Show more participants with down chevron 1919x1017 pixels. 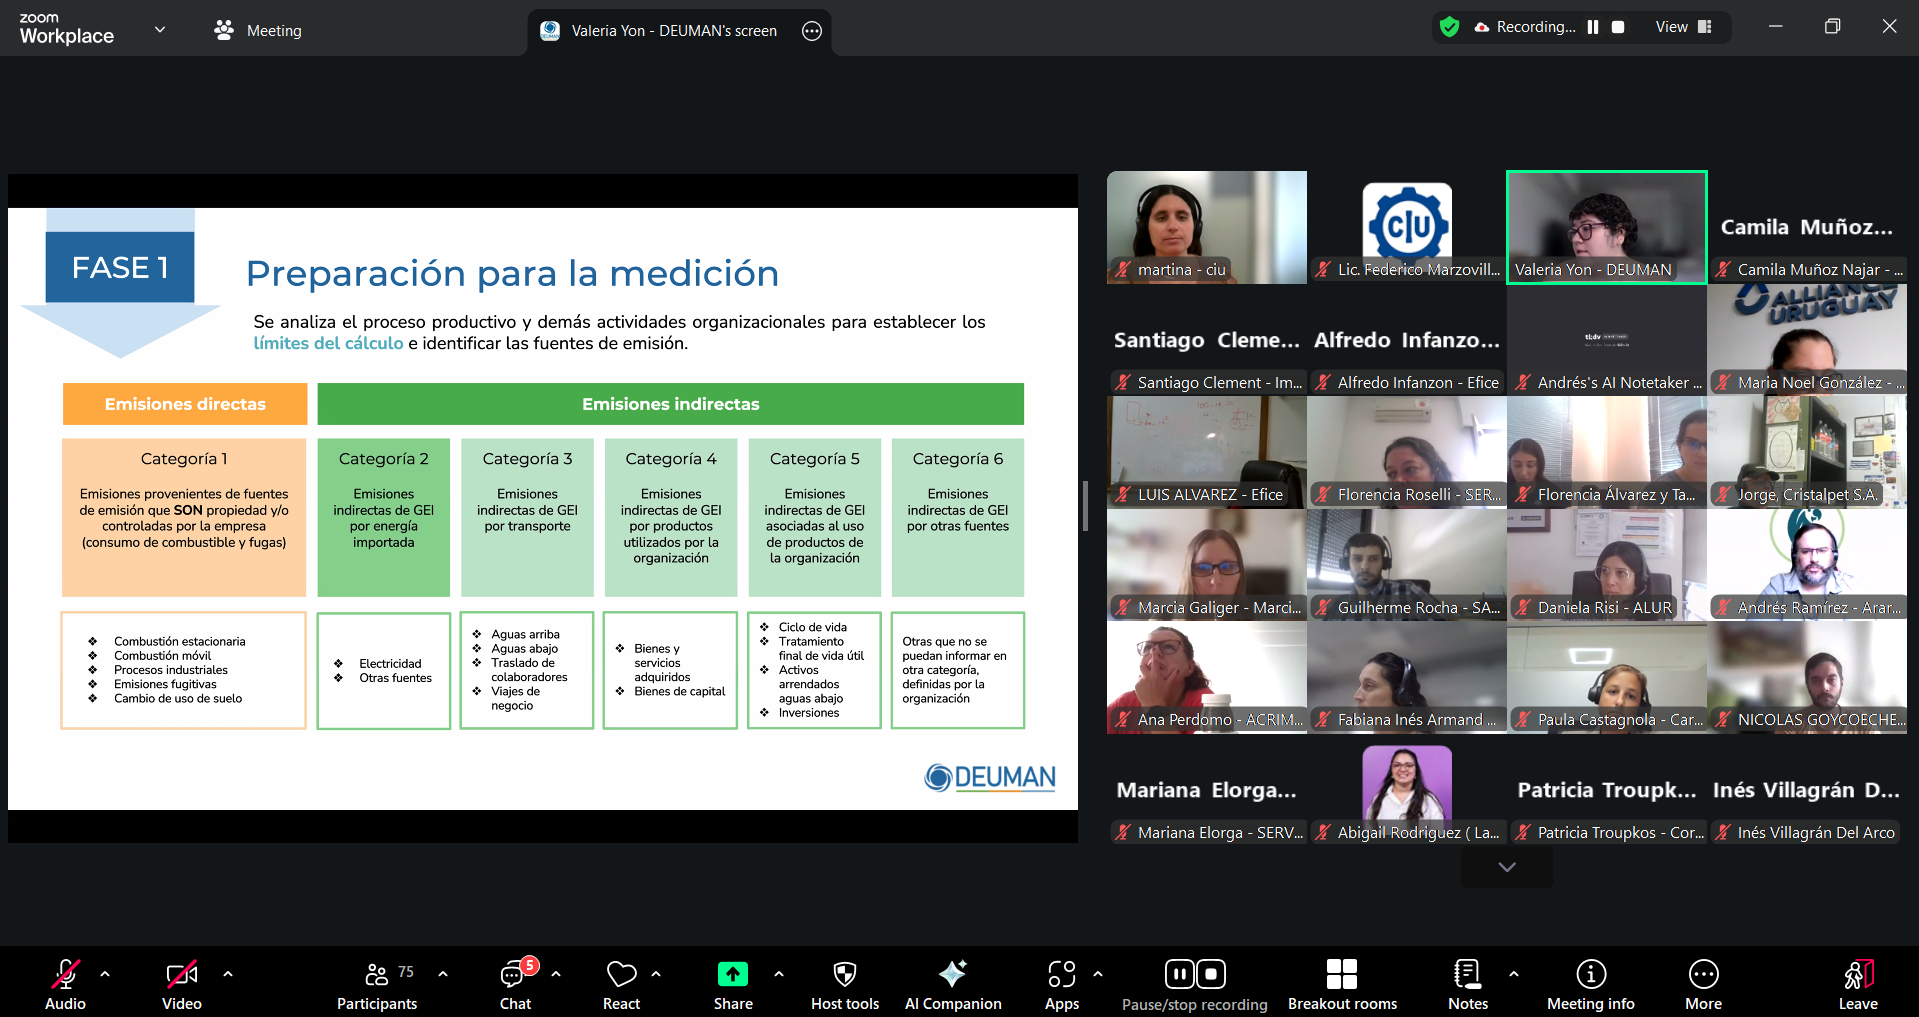click(1507, 867)
